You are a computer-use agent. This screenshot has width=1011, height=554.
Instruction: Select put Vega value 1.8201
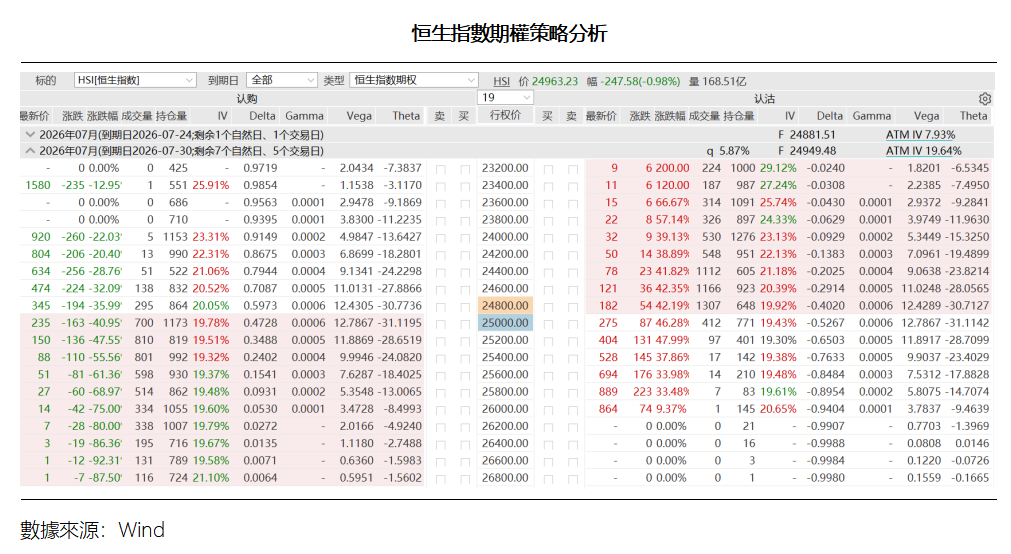coord(923,168)
